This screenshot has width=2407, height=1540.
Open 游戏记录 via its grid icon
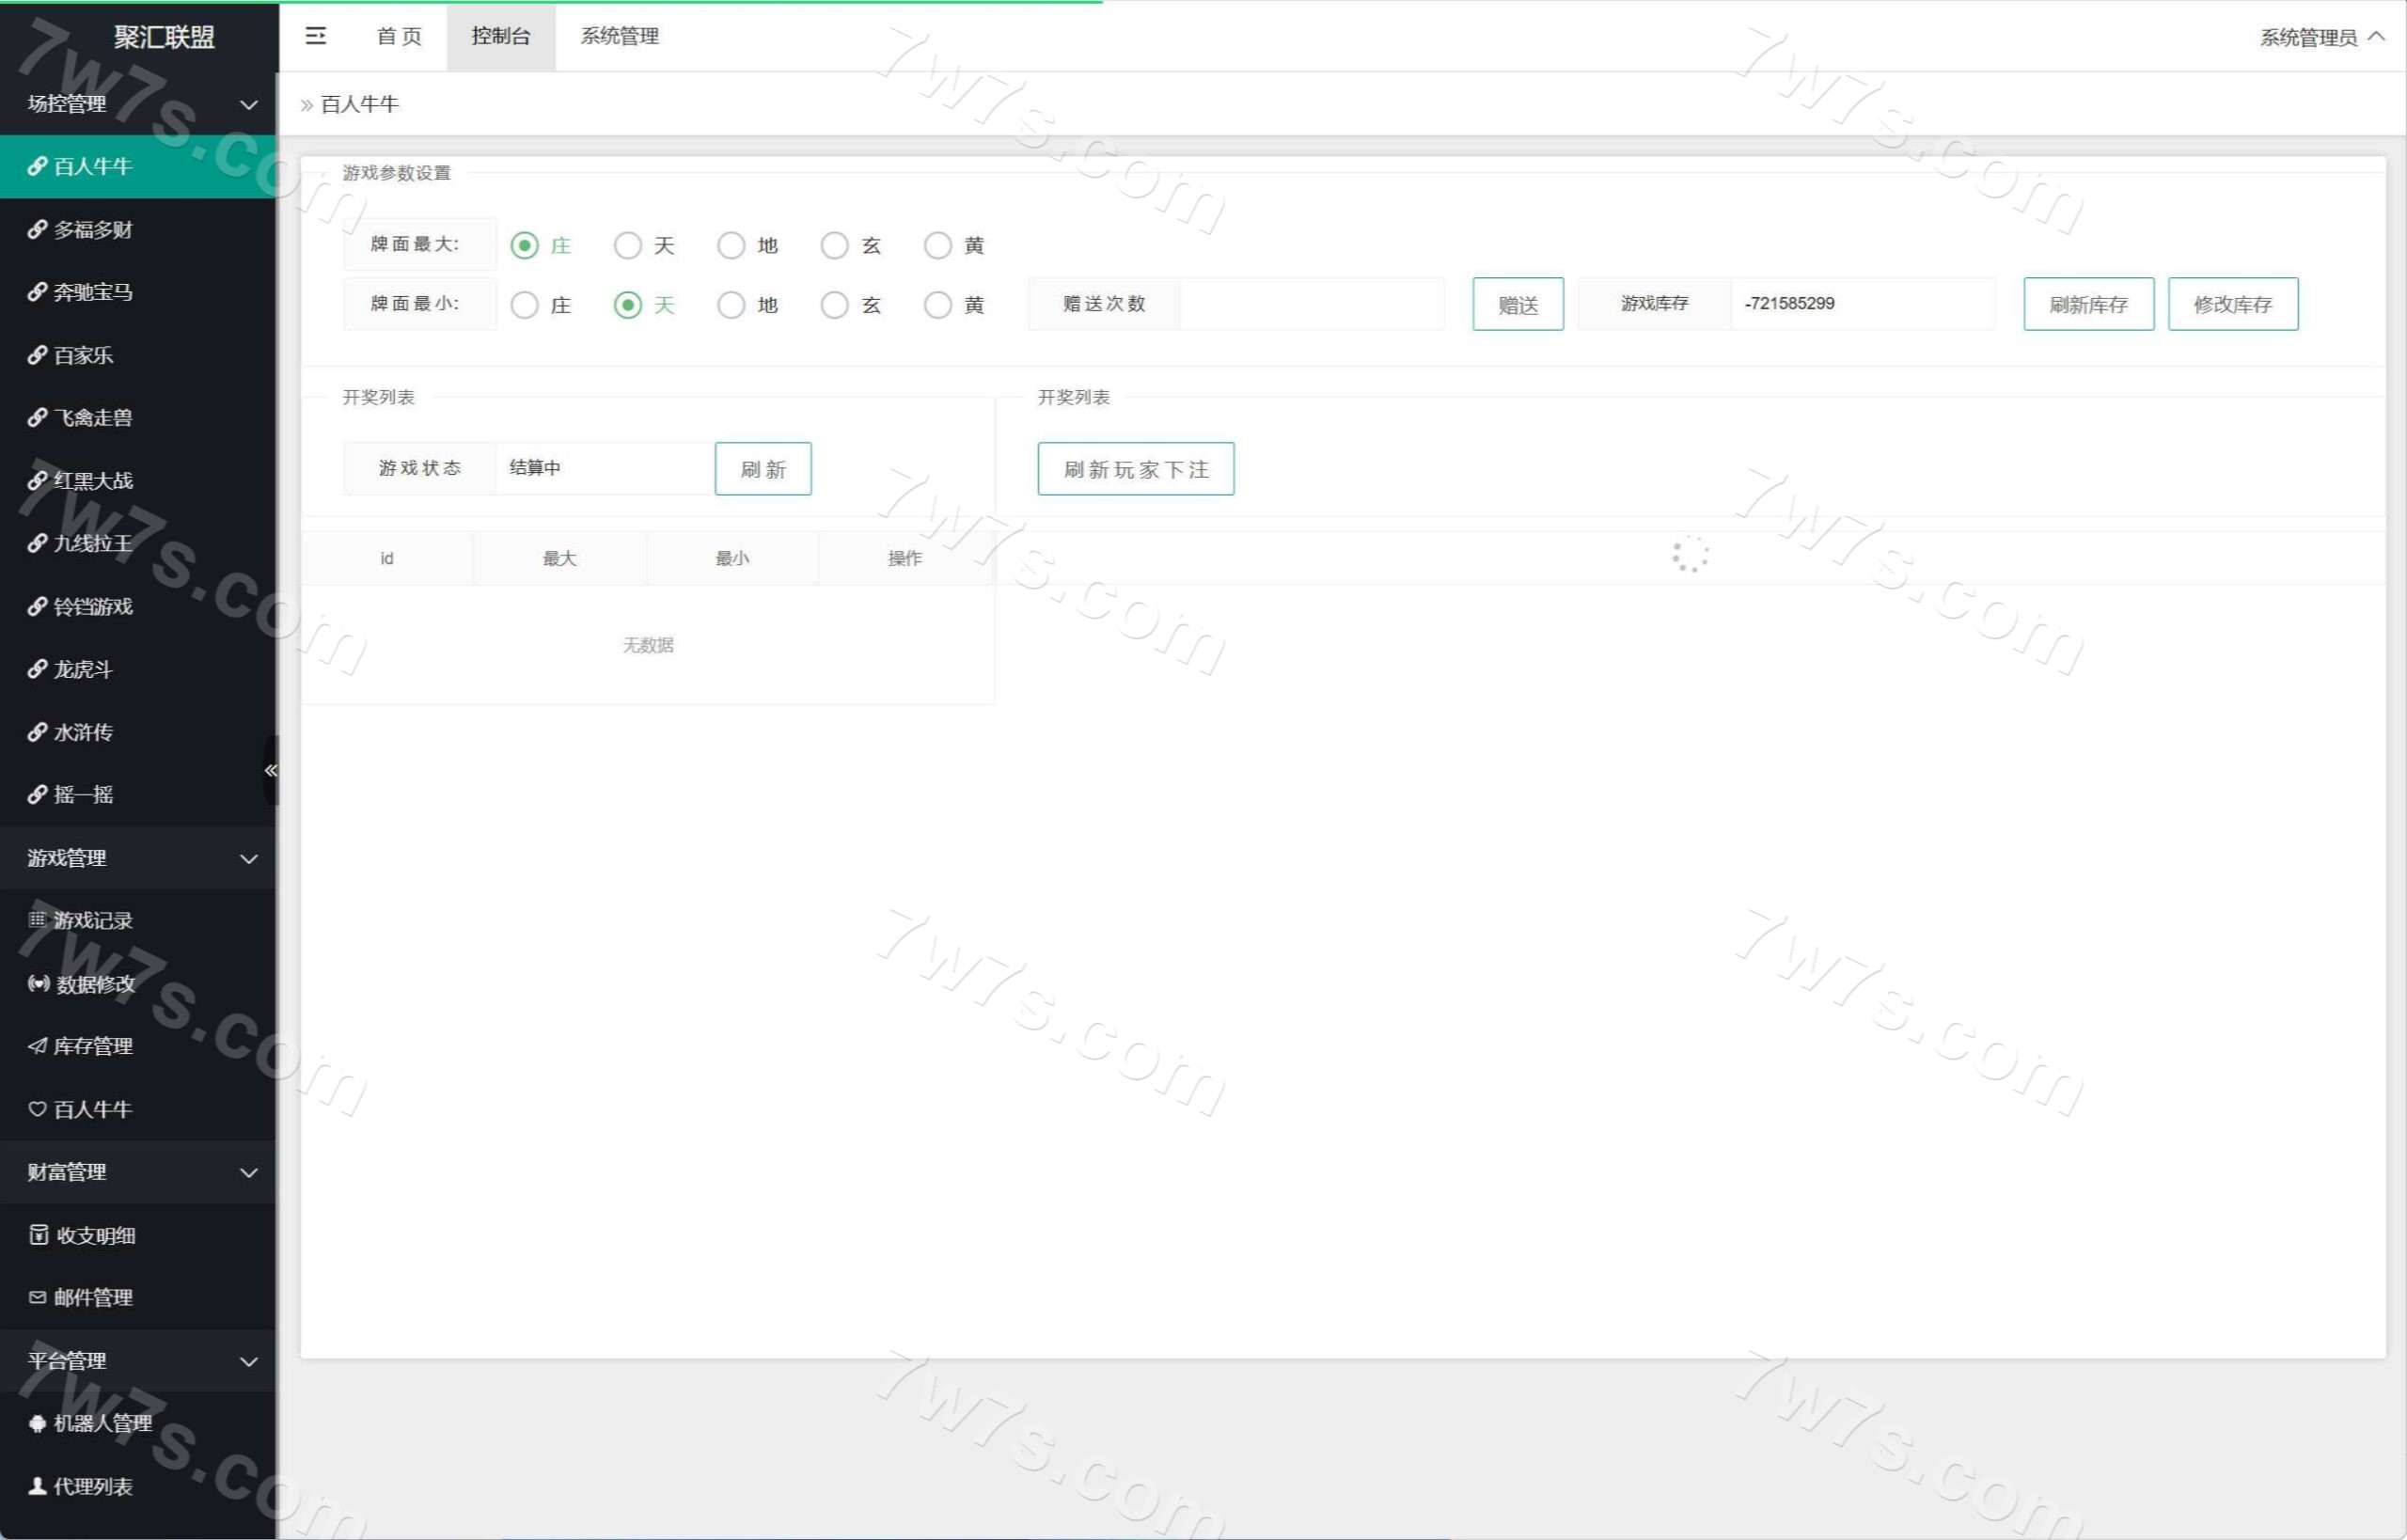(x=37, y=920)
